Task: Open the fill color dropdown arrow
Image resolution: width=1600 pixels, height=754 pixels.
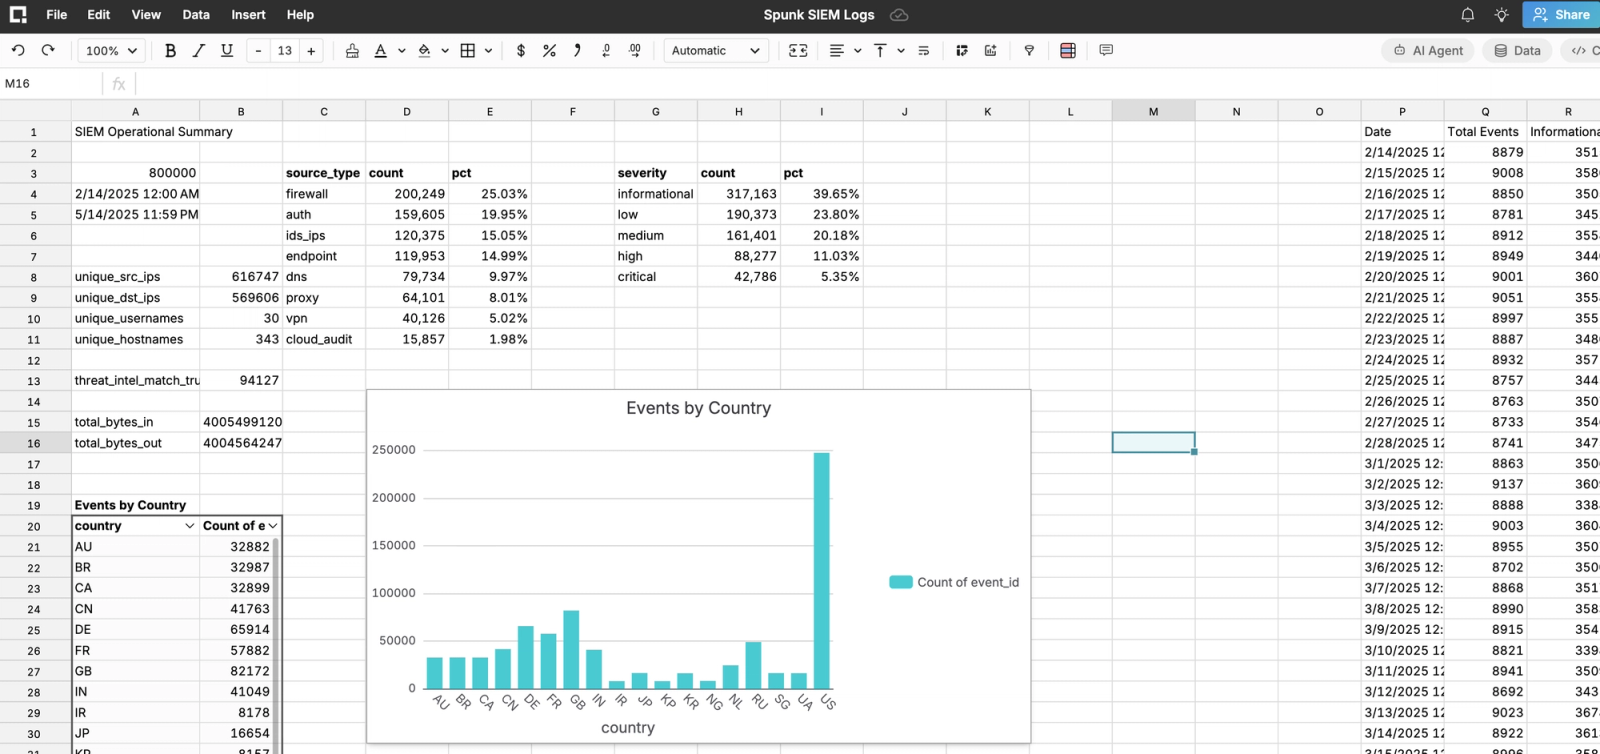Action: coord(445,50)
